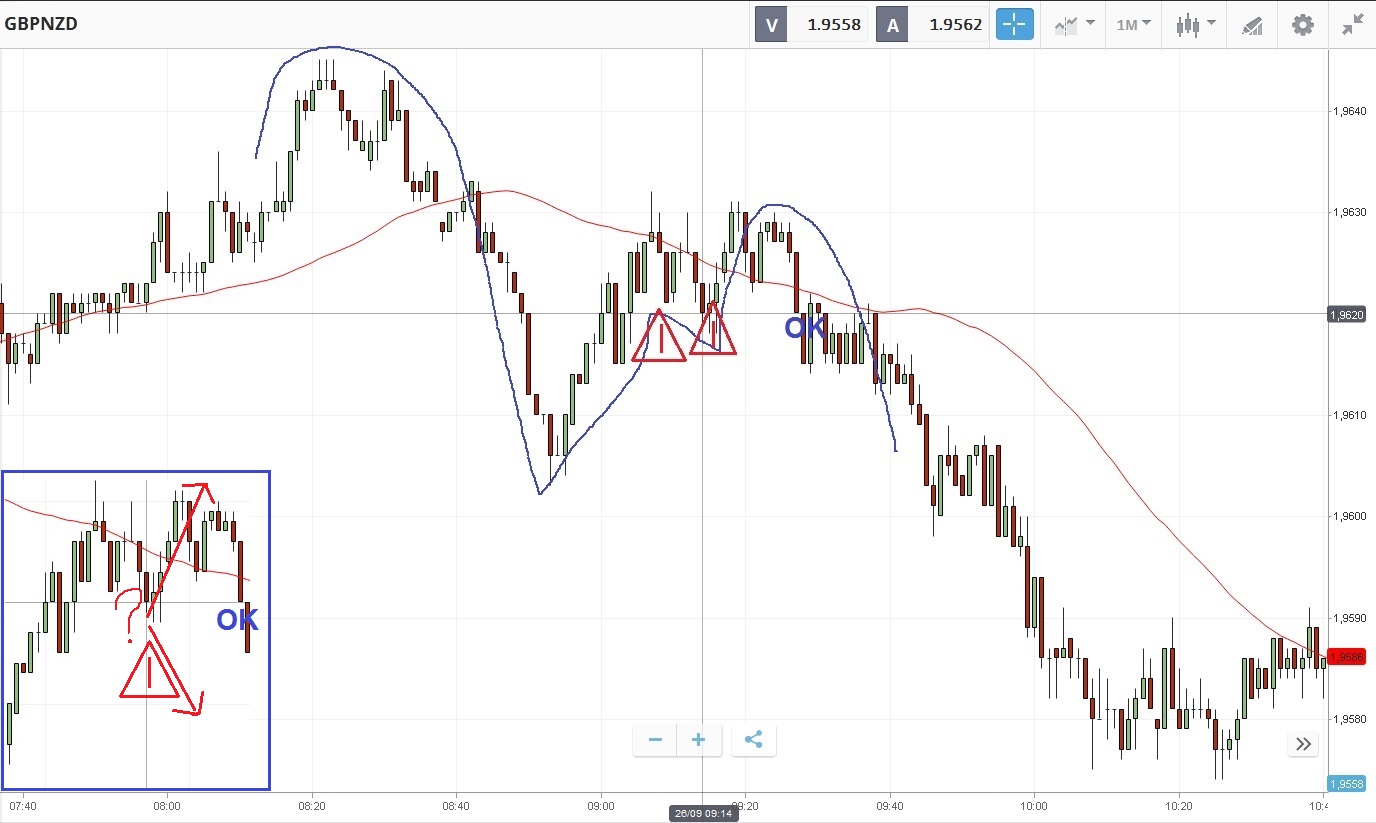Open the drawing tools icon
Screen dimensions: 1376x823
tap(1252, 25)
